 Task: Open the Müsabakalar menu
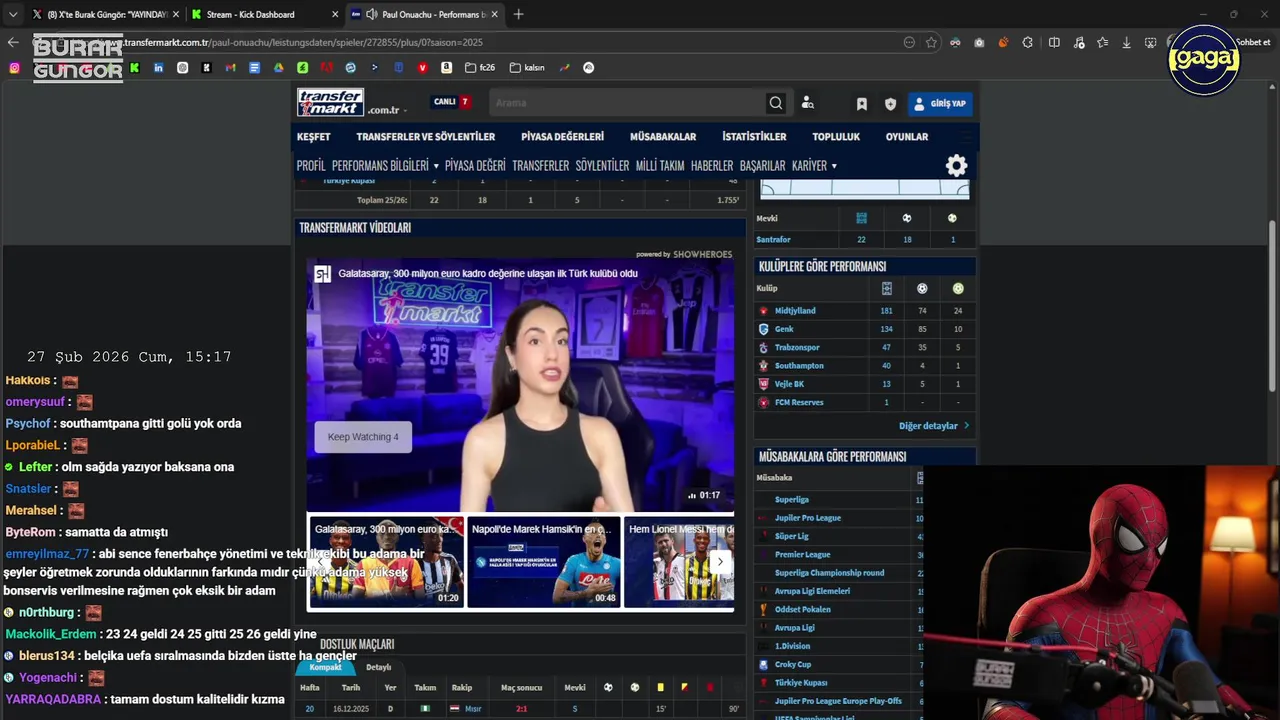tap(663, 137)
